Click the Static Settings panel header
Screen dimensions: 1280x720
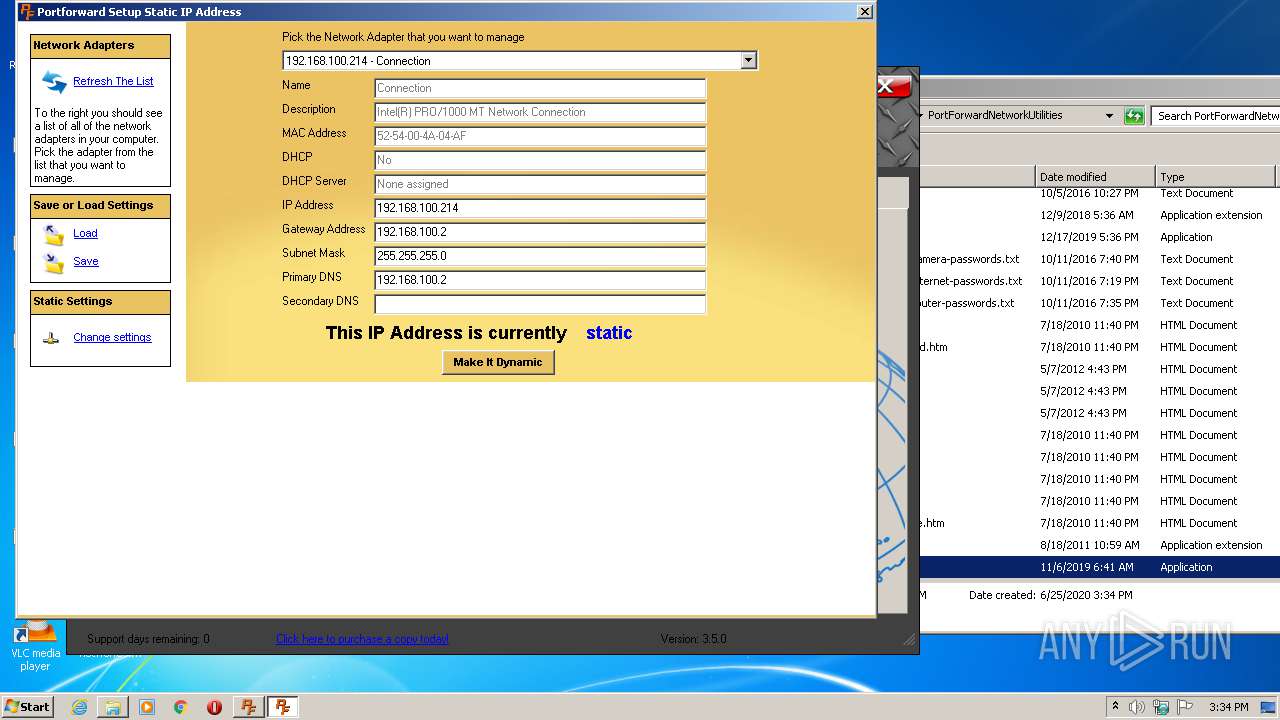click(100, 302)
